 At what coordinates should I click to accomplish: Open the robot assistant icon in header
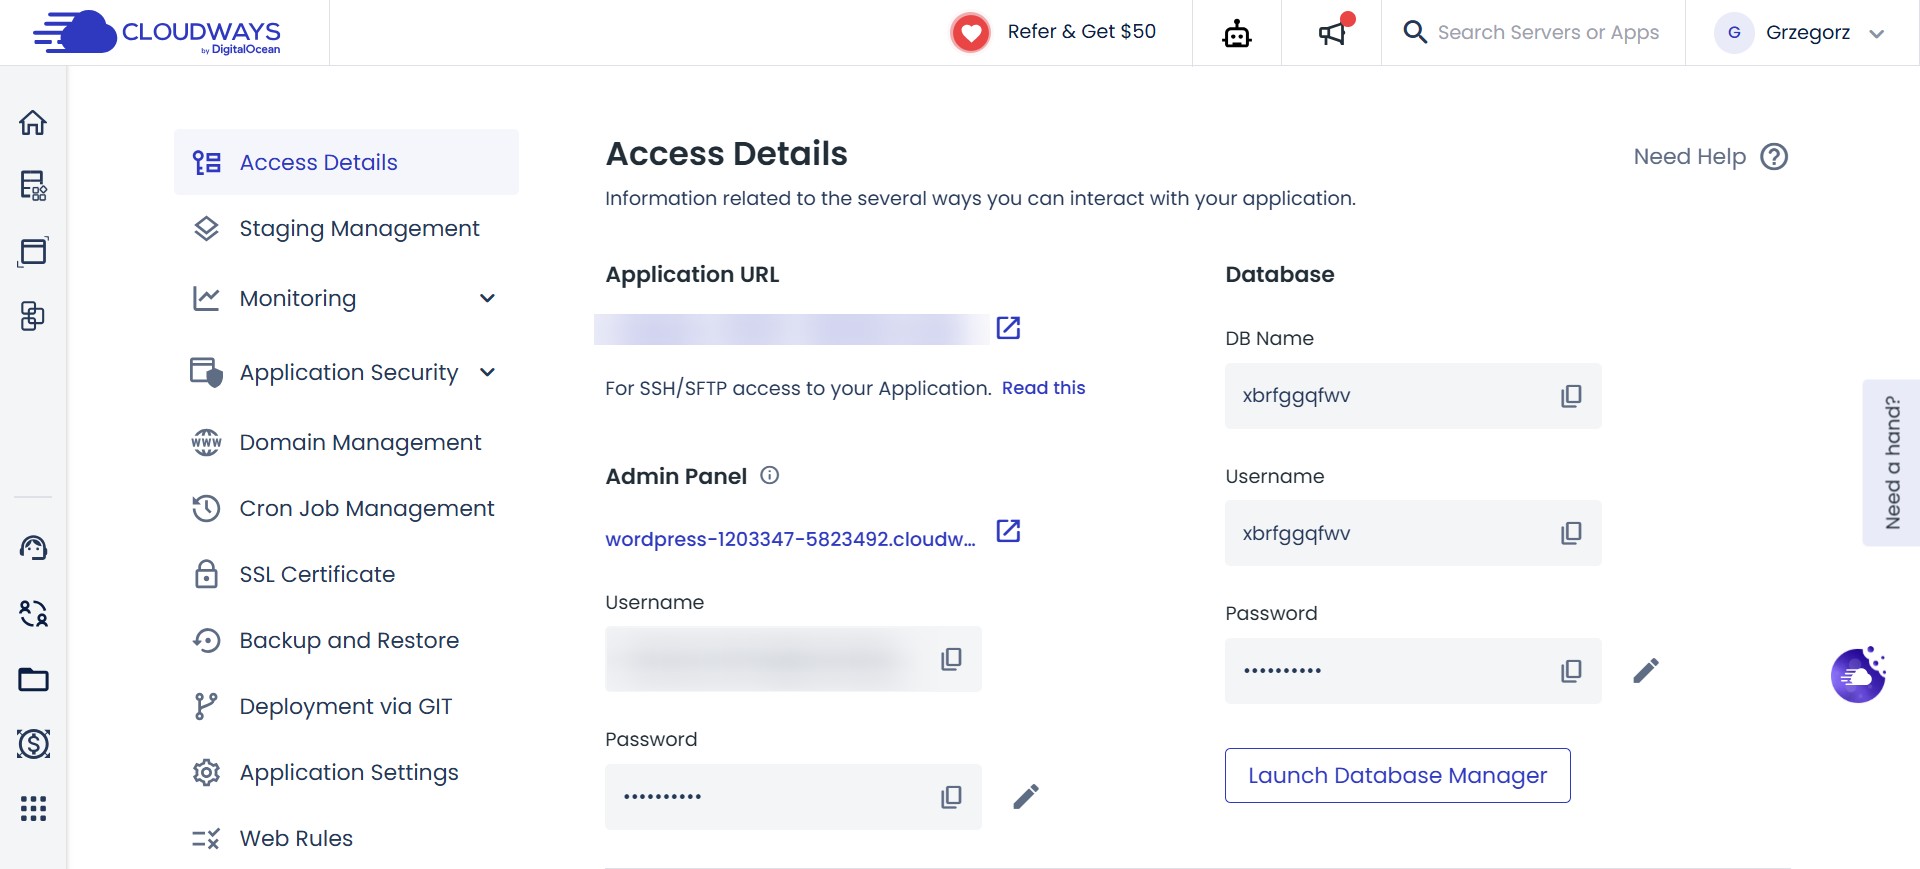point(1237,34)
